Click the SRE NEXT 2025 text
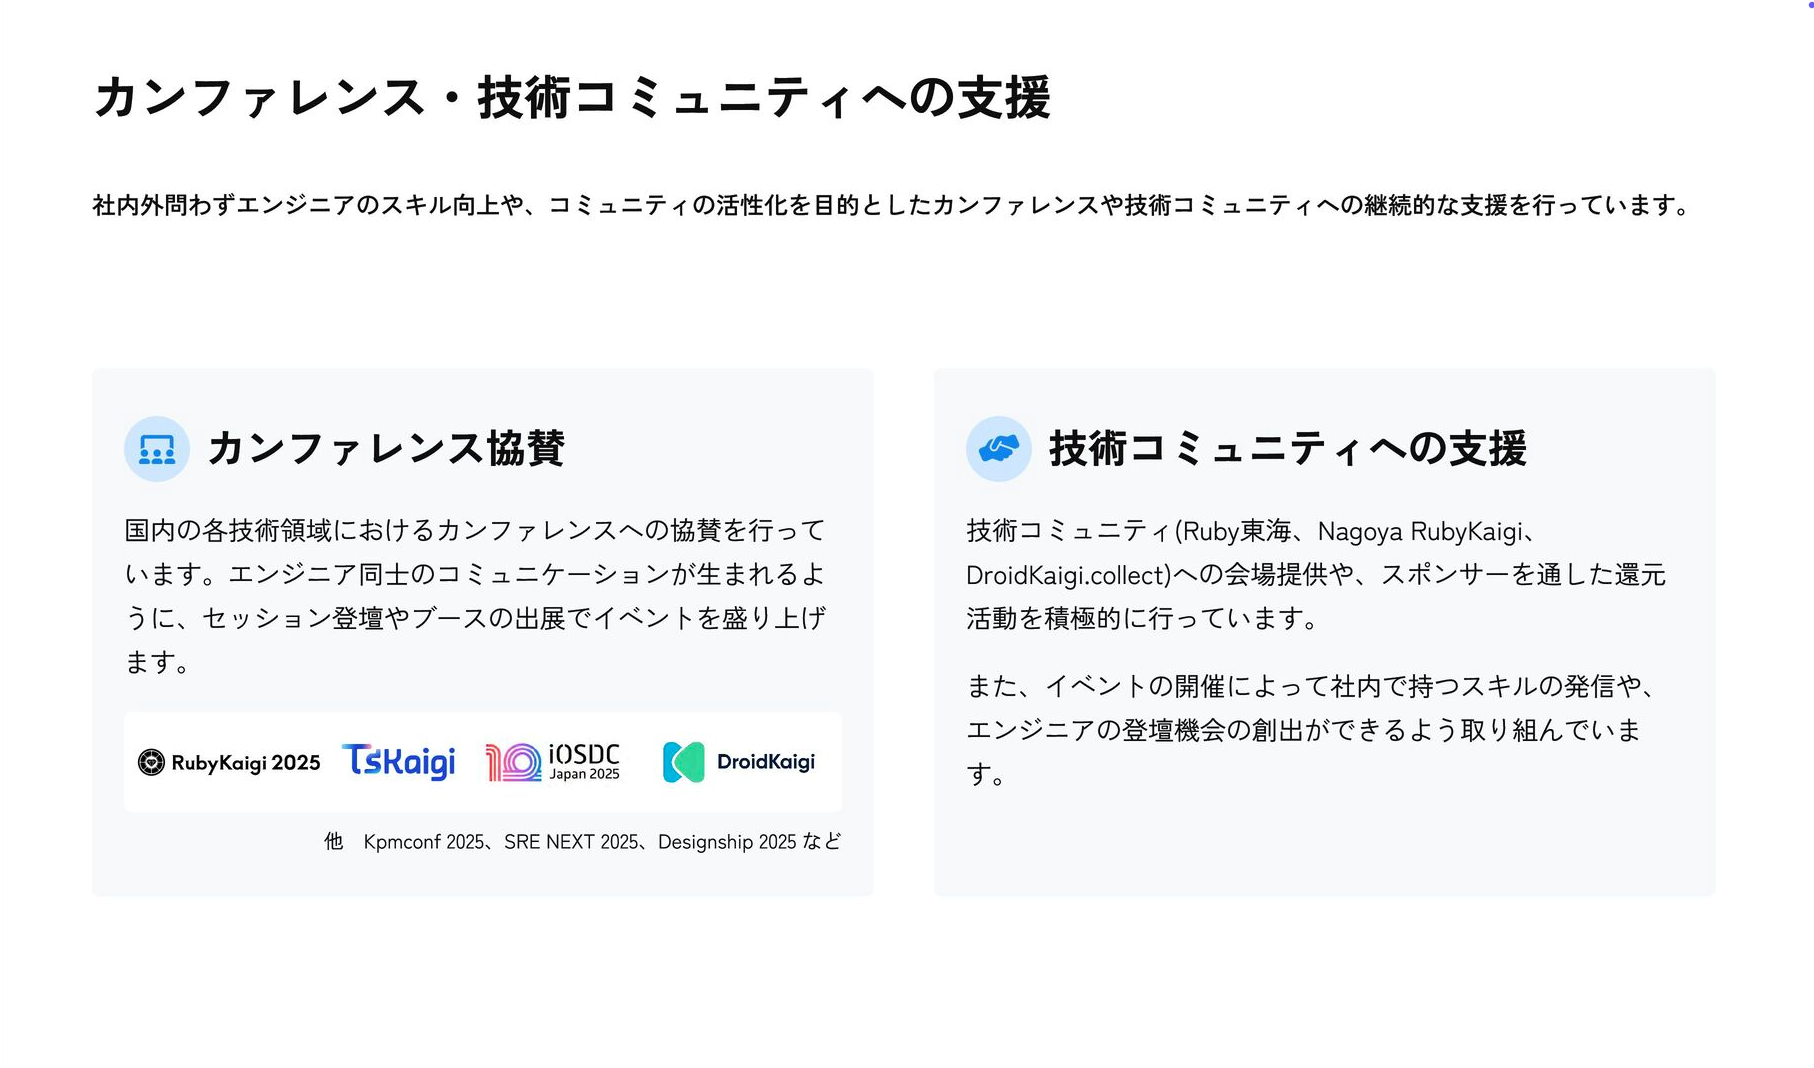 [571, 842]
